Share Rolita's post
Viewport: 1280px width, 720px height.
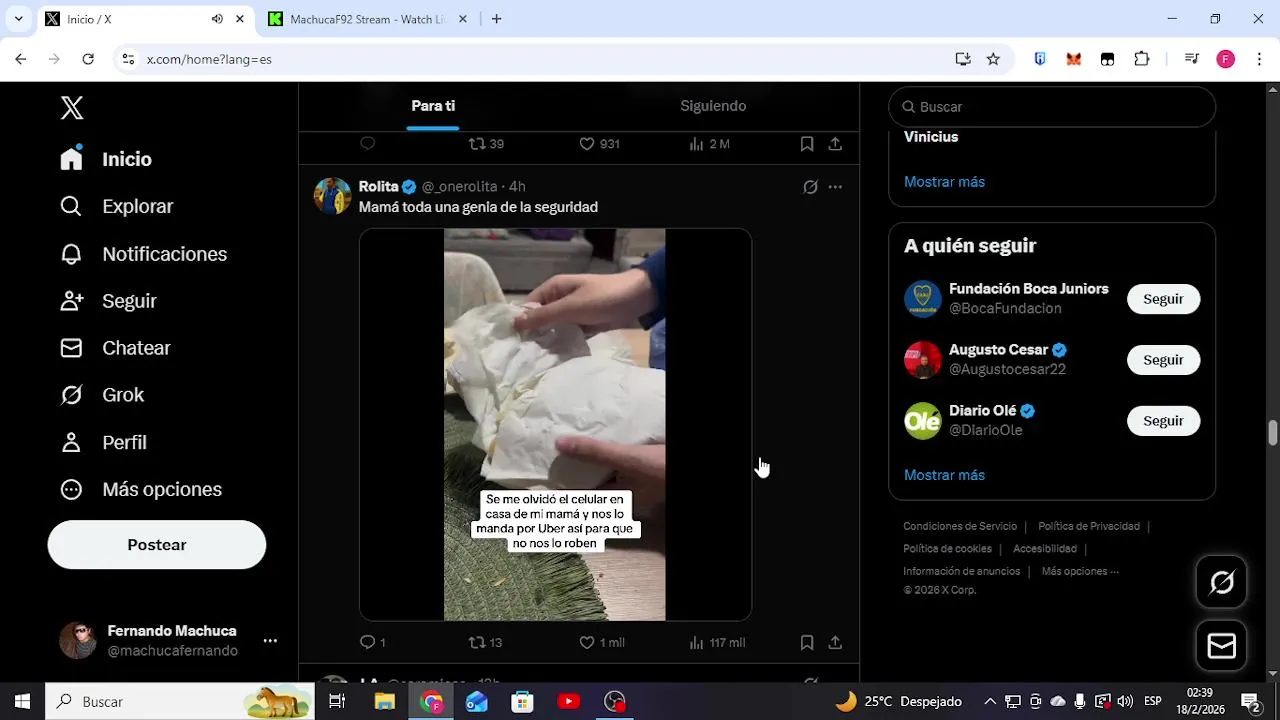(x=835, y=642)
